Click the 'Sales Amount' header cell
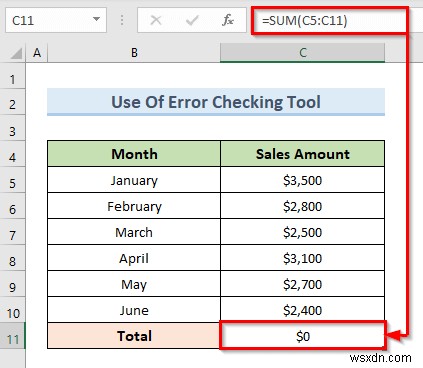This screenshot has height=368, width=423. (303, 154)
